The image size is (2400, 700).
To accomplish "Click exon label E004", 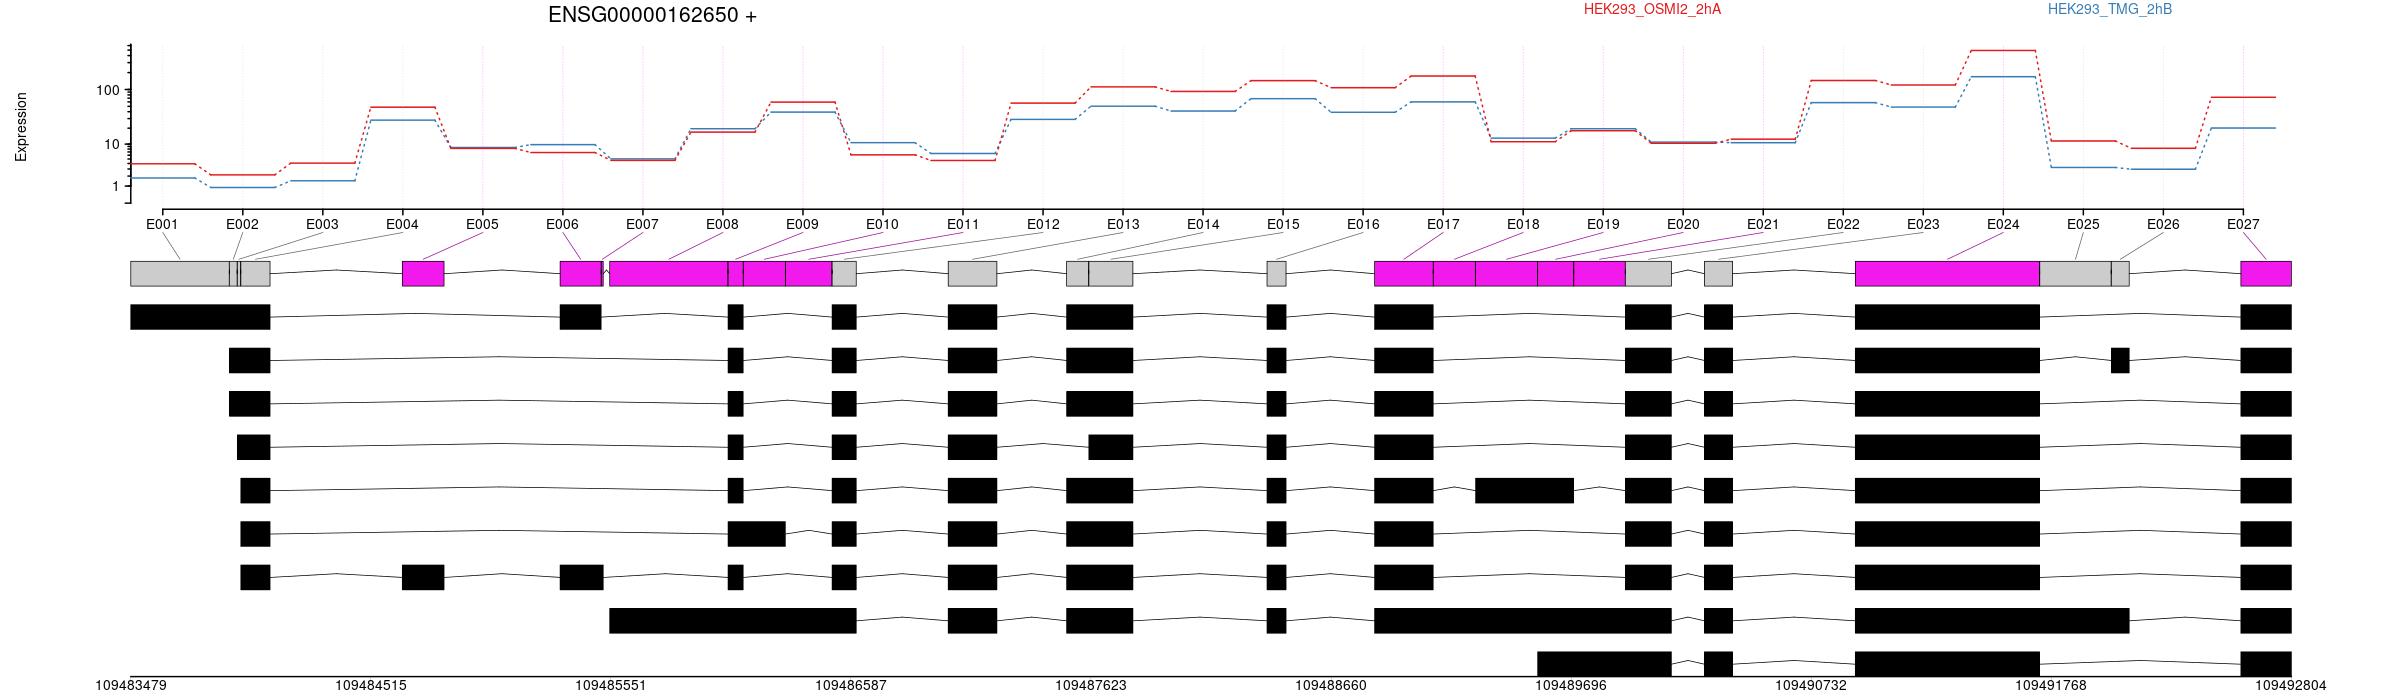I will point(402,224).
